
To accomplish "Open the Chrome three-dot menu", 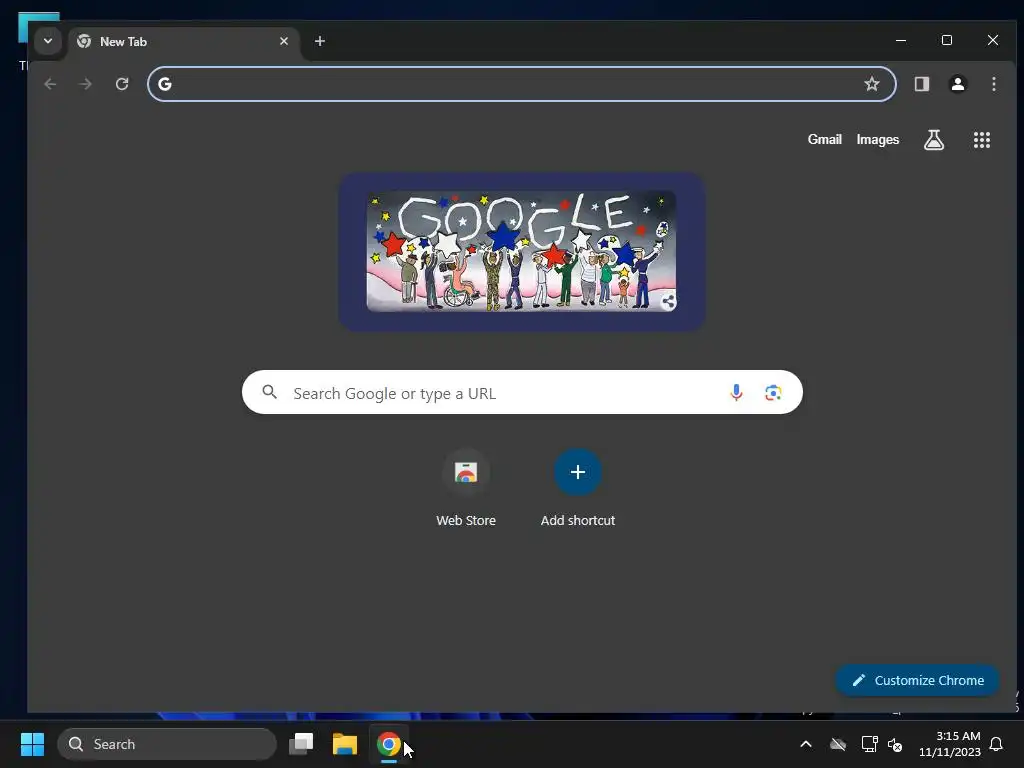I will pos(993,84).
